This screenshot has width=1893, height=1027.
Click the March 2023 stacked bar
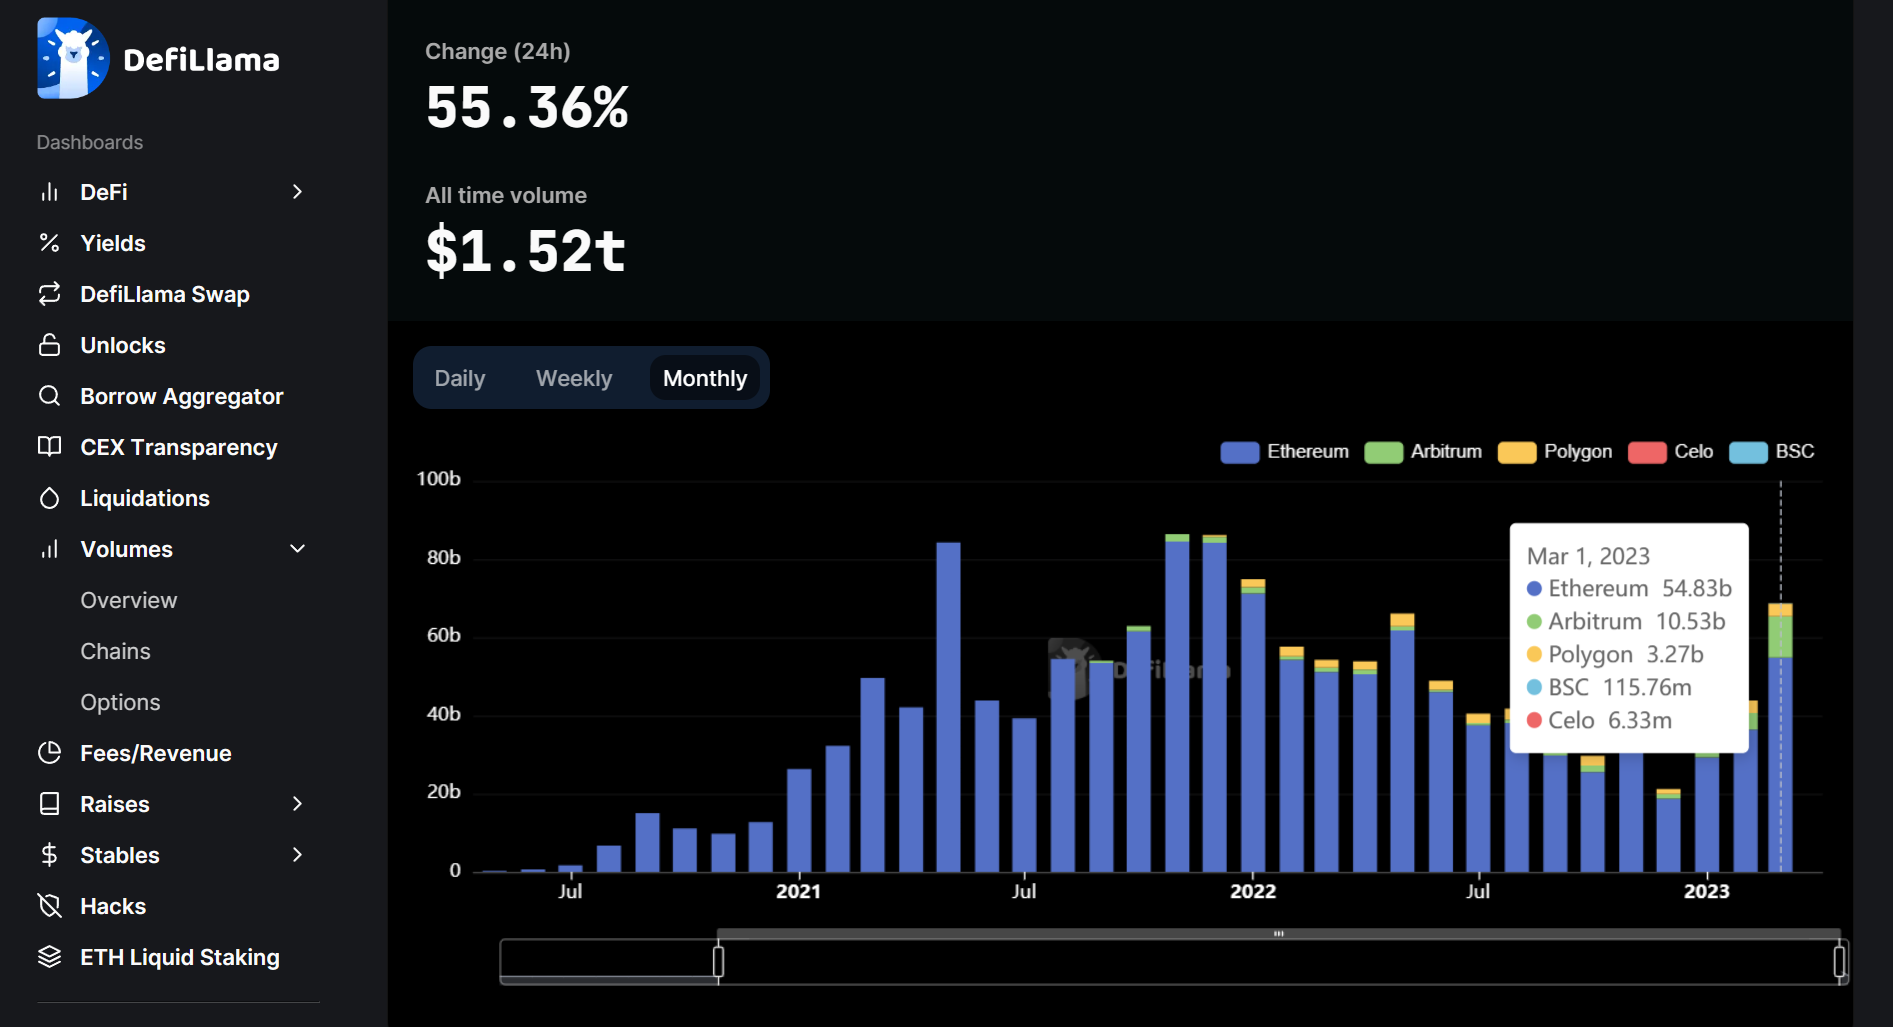point(1780,737)
